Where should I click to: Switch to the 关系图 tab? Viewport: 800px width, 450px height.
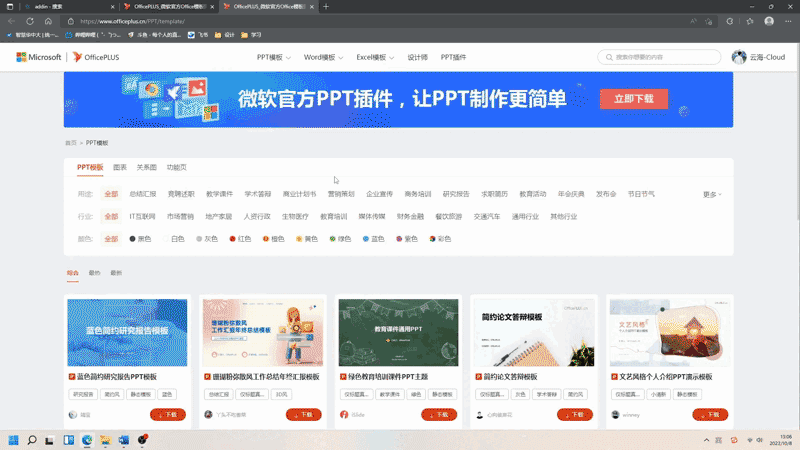click(146, 167)
